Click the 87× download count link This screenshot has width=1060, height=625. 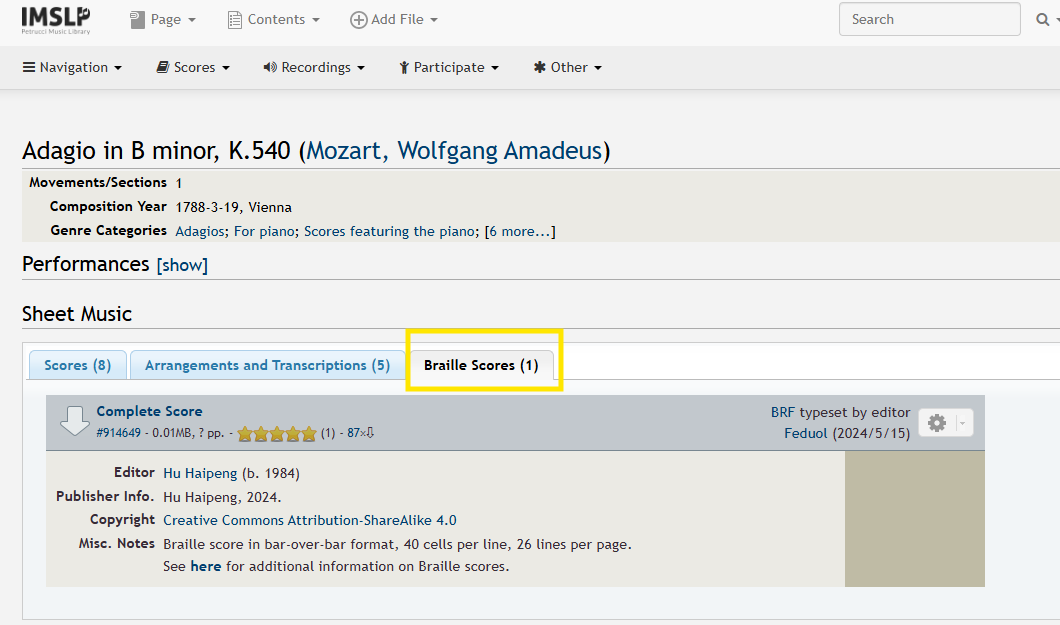click(360, 433)
